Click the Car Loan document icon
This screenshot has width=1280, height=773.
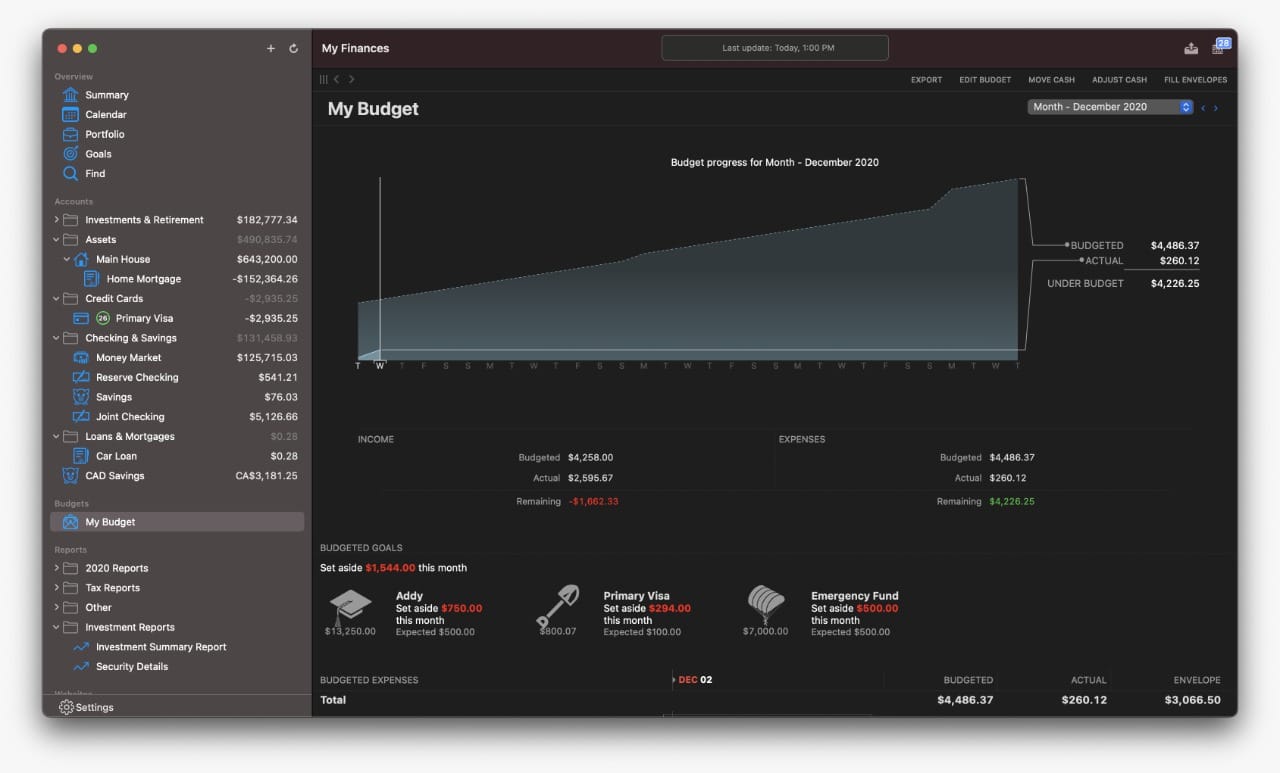pyautogui.click(x=81, y=456)
